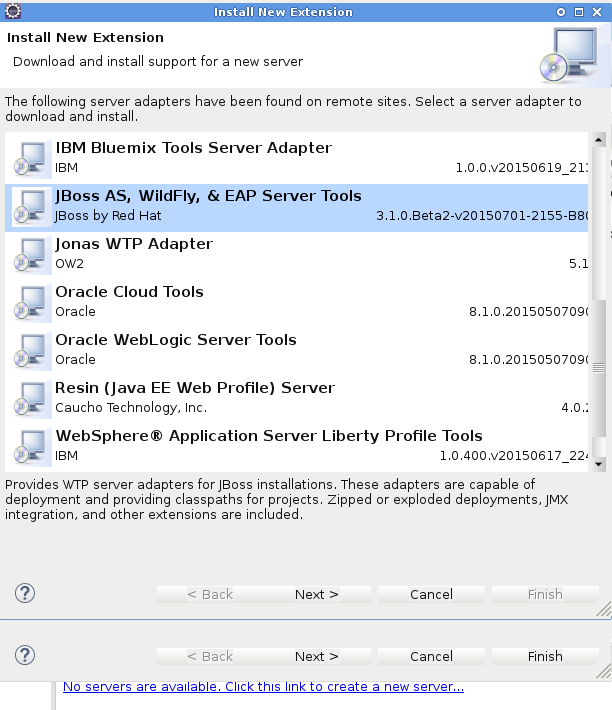The image size is (612, 710).
Task: Click the Oracle WebLogic Server Tools icon
Action: (31, 350)
